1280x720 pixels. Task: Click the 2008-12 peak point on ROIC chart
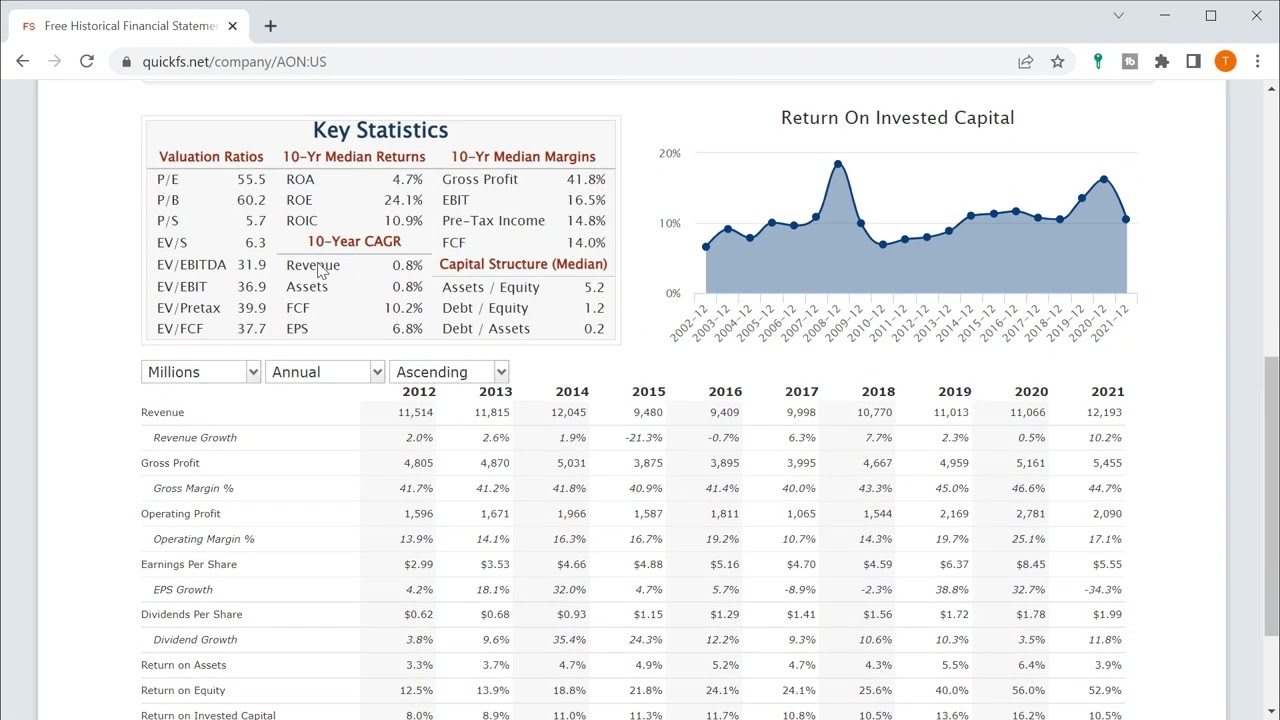[x=838, y=164]
